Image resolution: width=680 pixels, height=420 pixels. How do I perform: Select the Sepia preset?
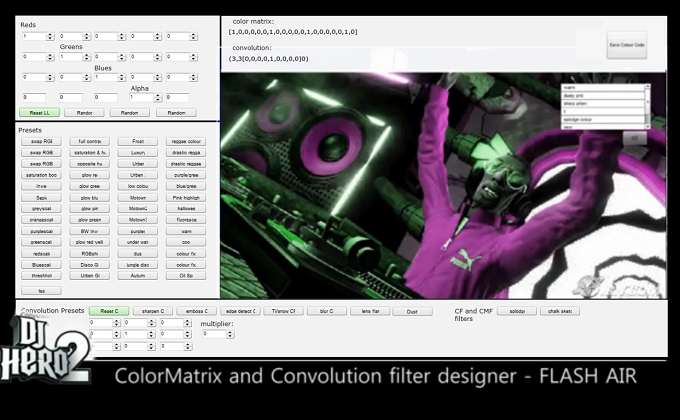point(41,197)
